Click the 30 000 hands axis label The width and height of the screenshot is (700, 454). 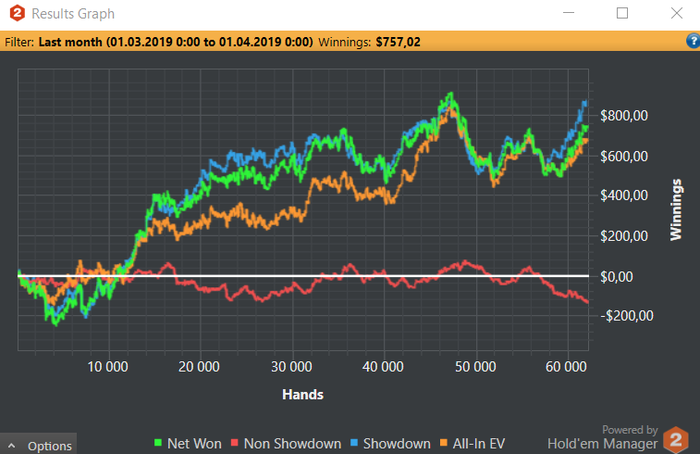pos(292,367)
